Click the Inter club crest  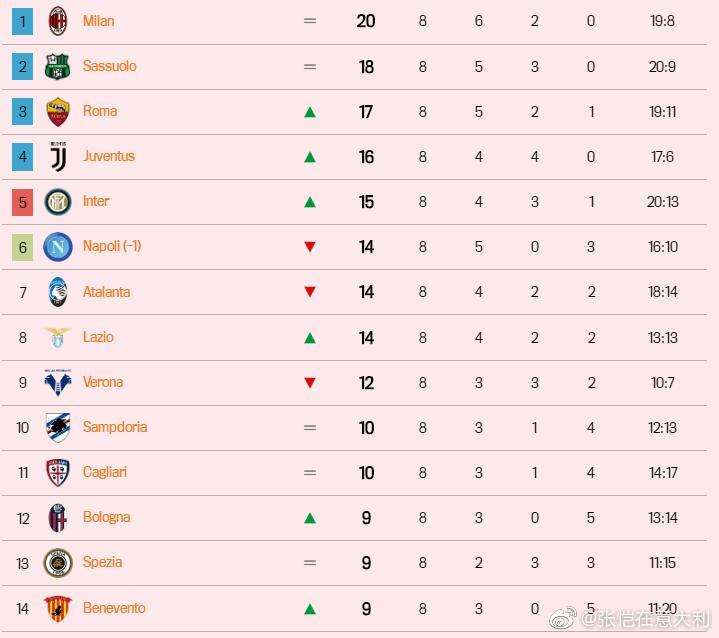(x=58, y=202)
